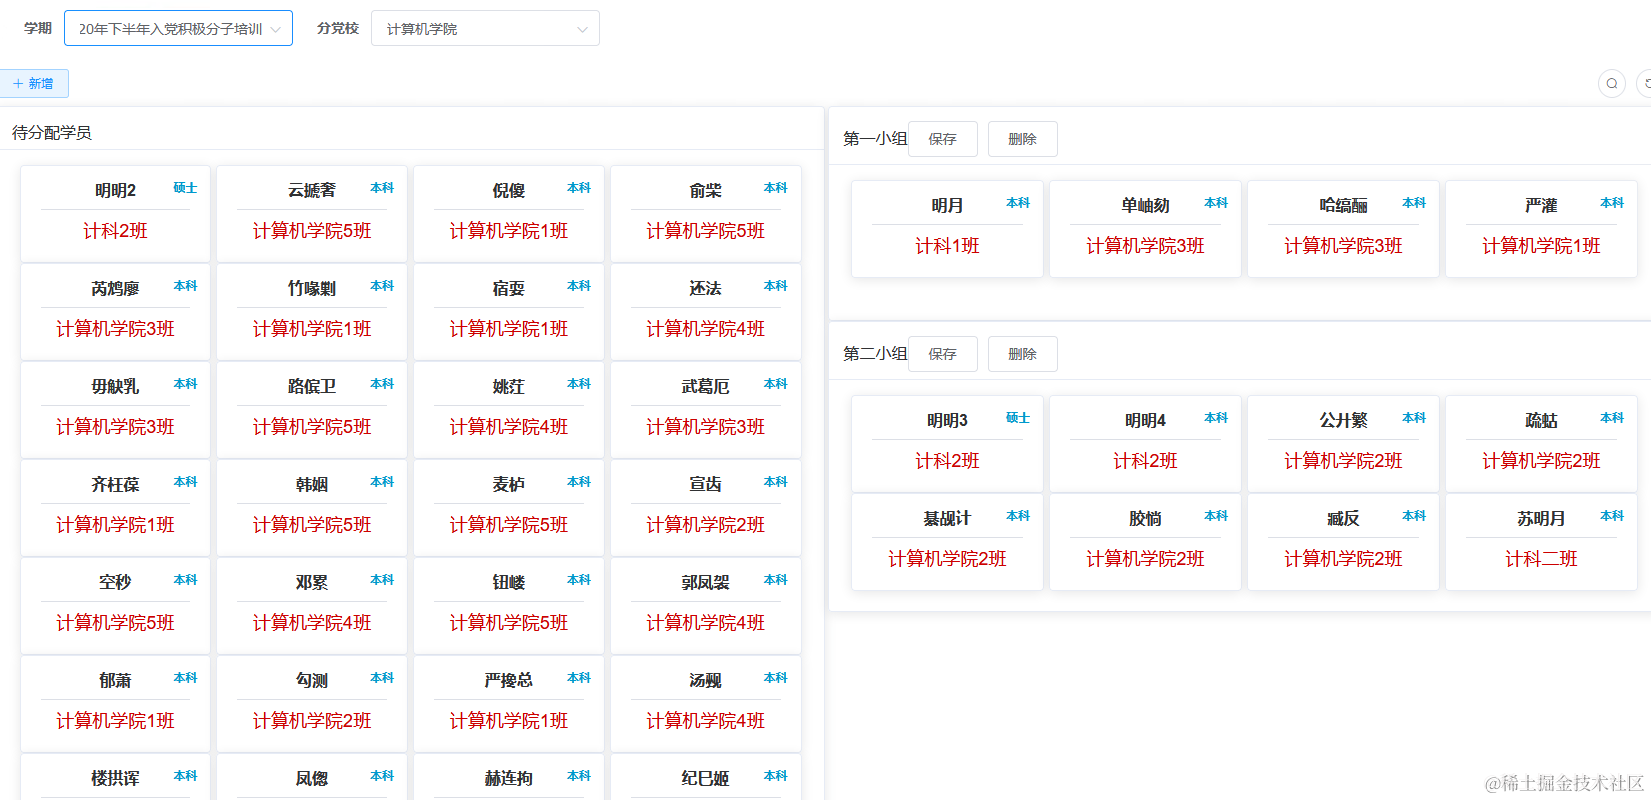Viewport: 1651px width, 800px height.
Task: Click the 本科 badge on 严灌 card
Action: [1612, 203]
